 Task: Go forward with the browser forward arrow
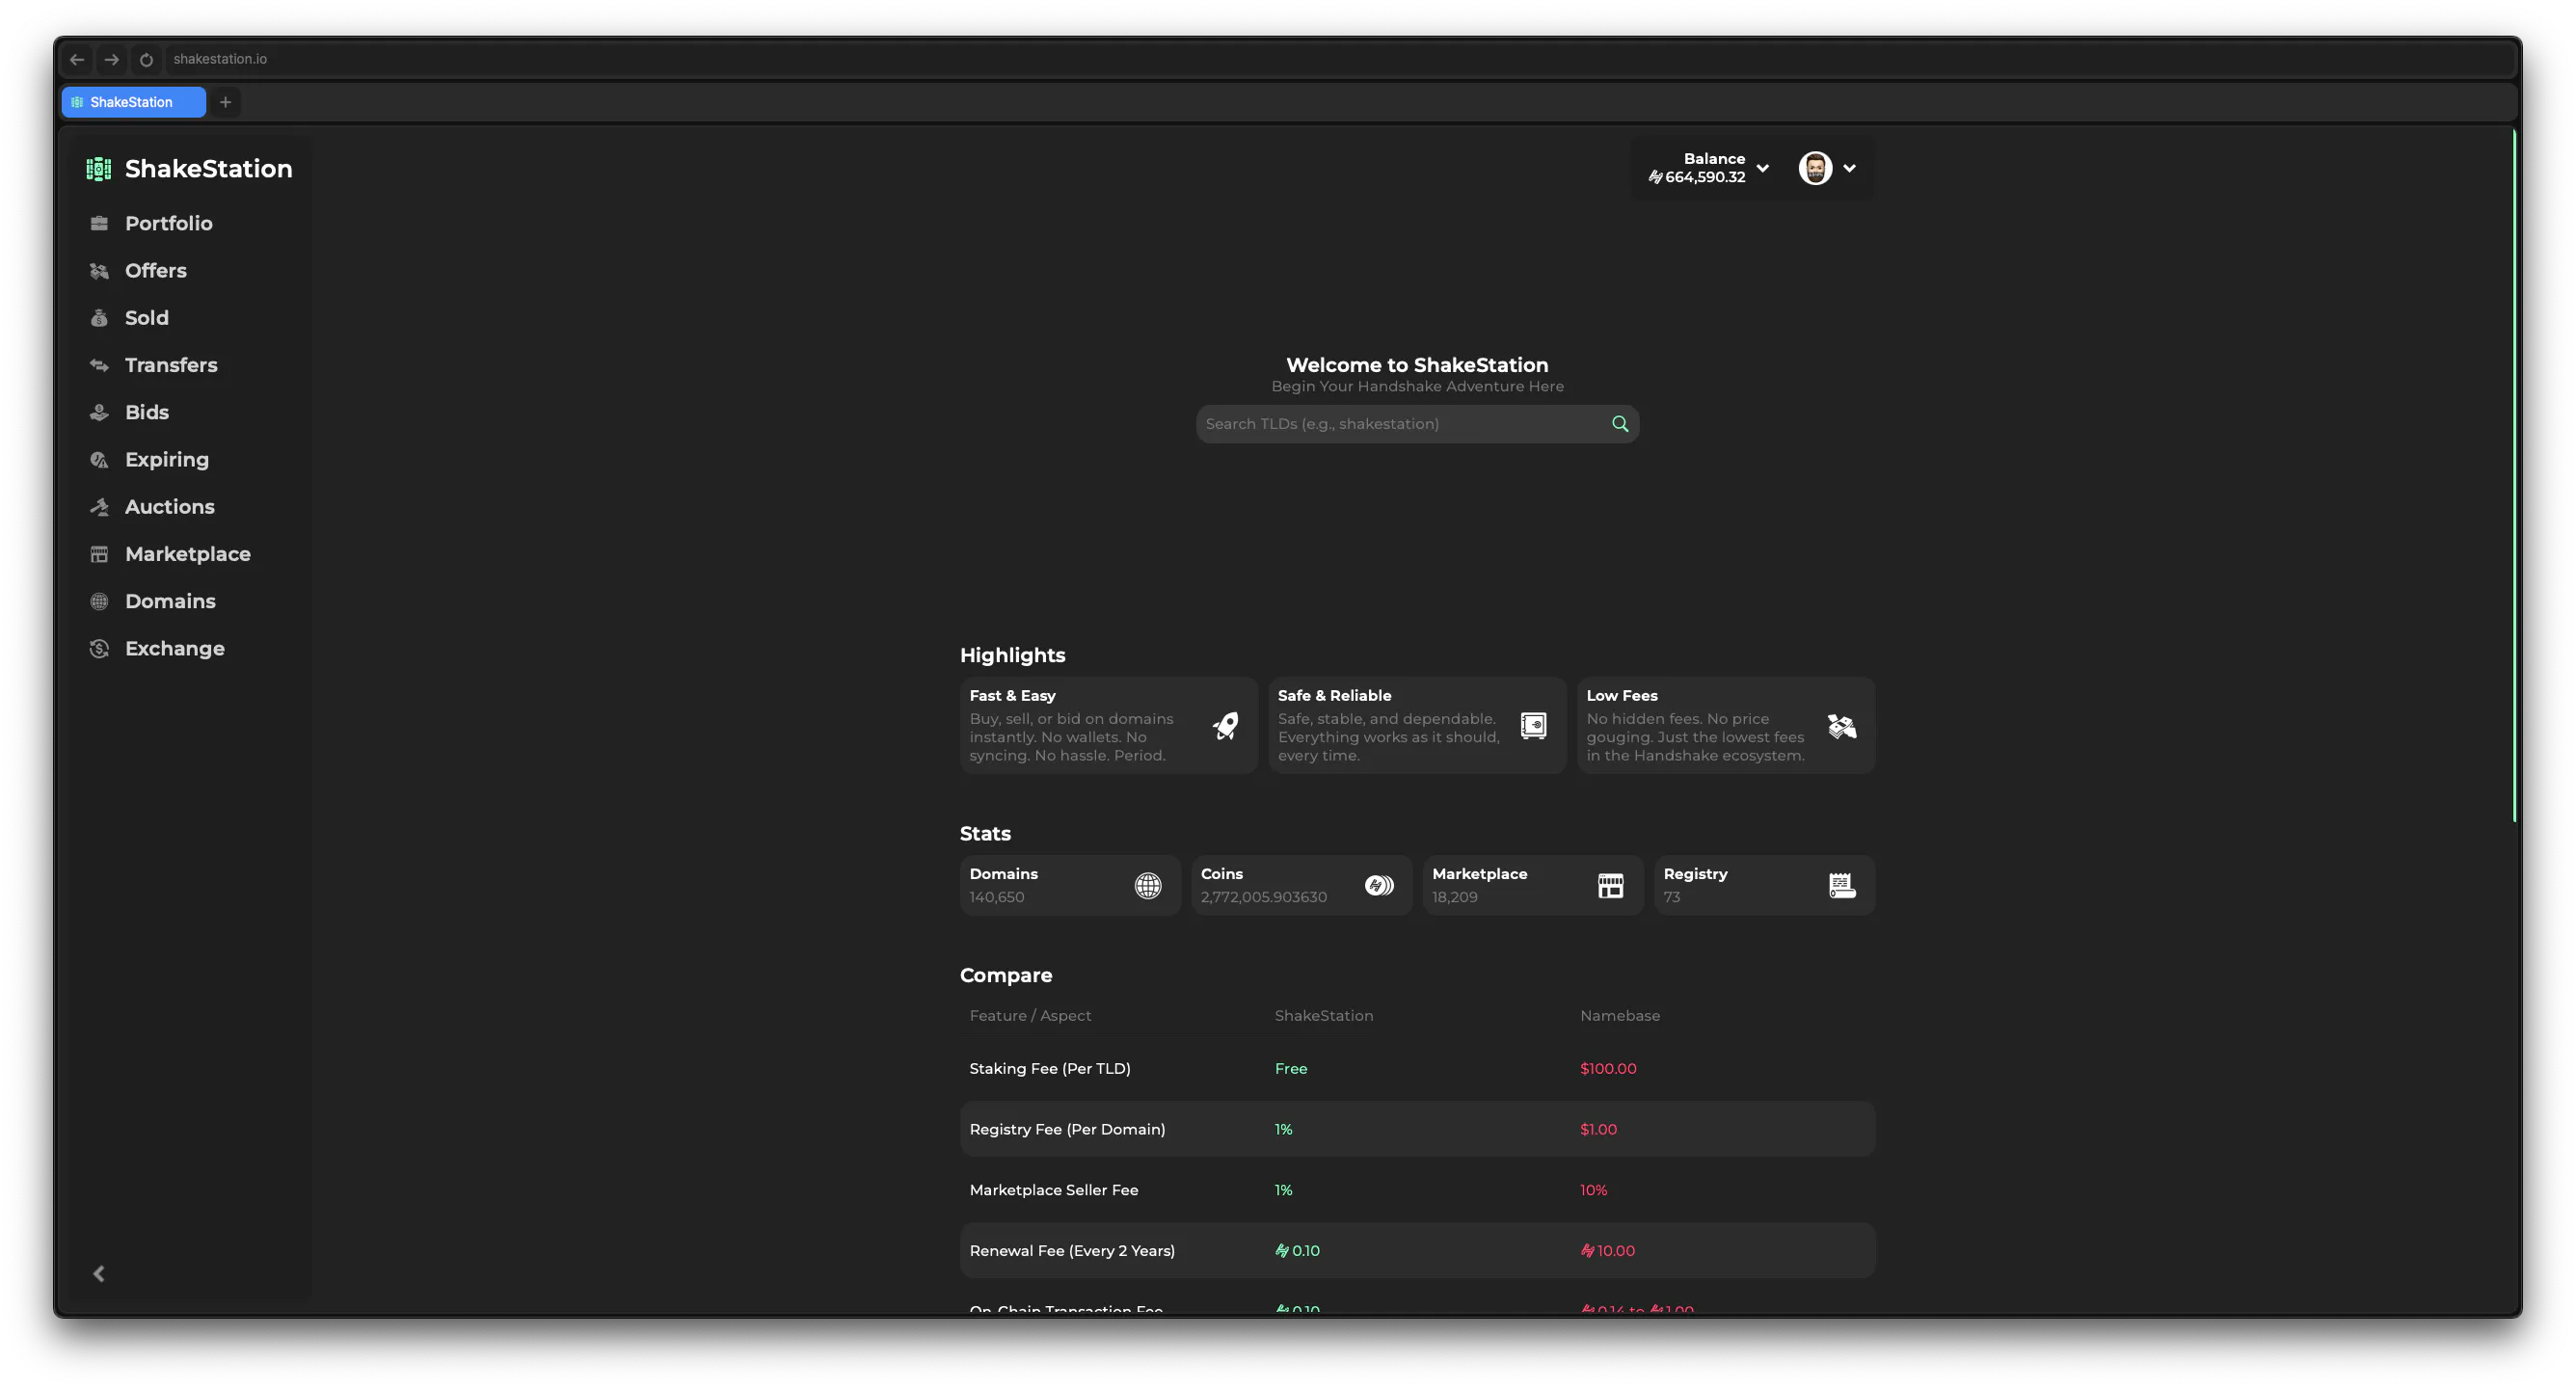click(112, 59)
